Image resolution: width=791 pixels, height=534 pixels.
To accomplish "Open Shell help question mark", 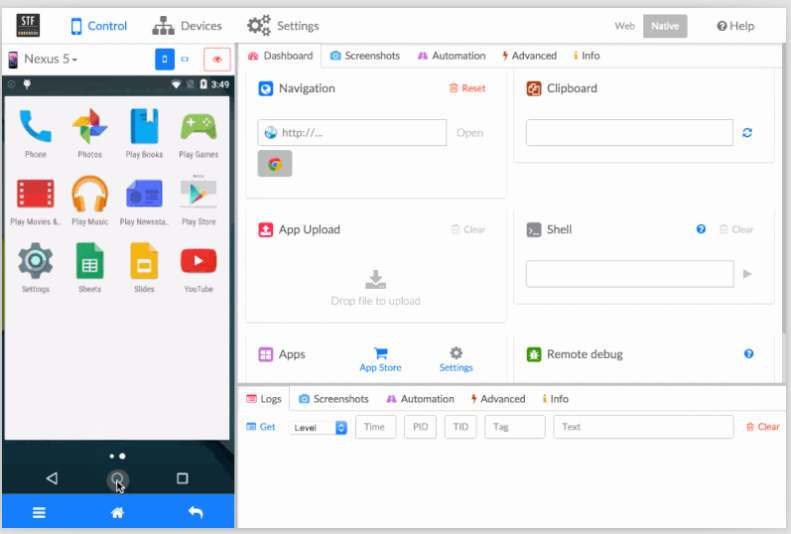I will point(701,229).
